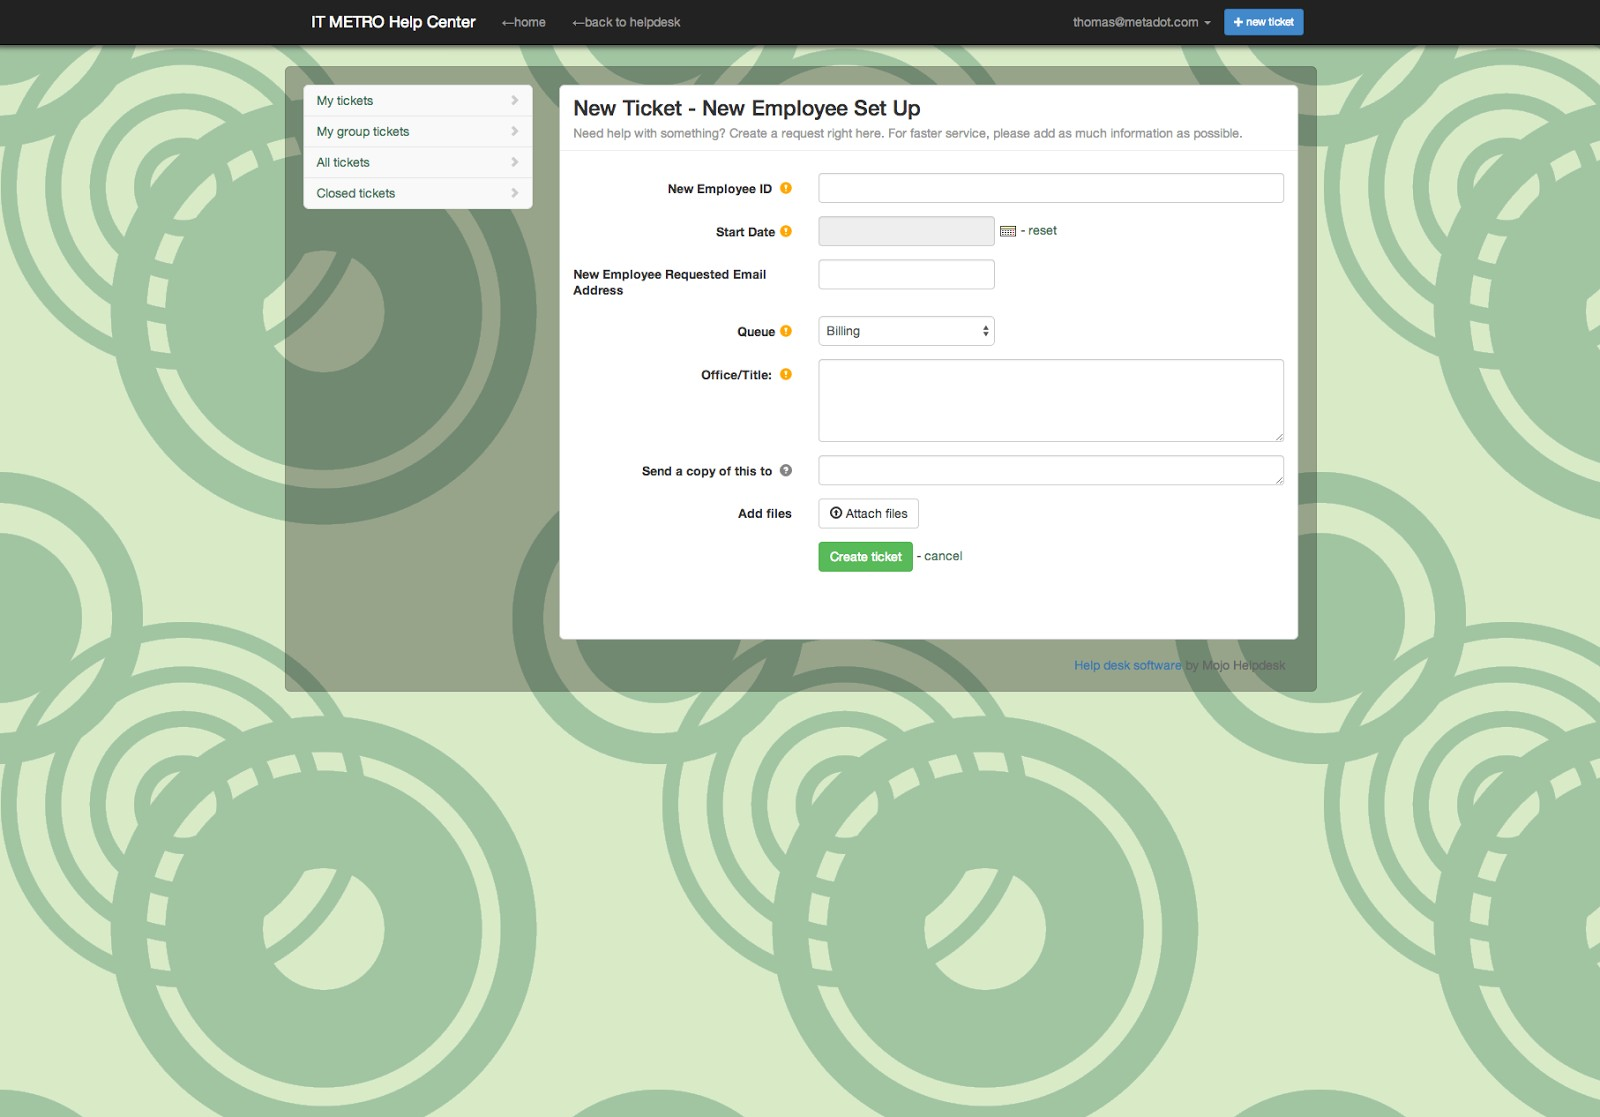Open the Queue dropdown showing Billing
Image resolution: width=1600 pixels, height=1117 pixels.
[906, 331]
